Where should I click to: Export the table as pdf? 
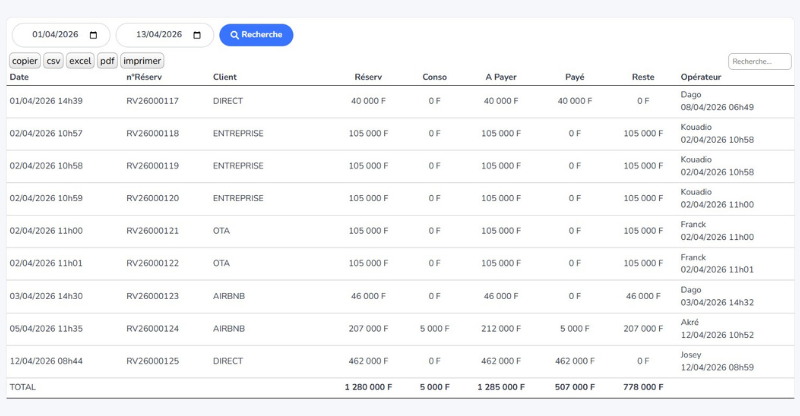tap(107, 61)
